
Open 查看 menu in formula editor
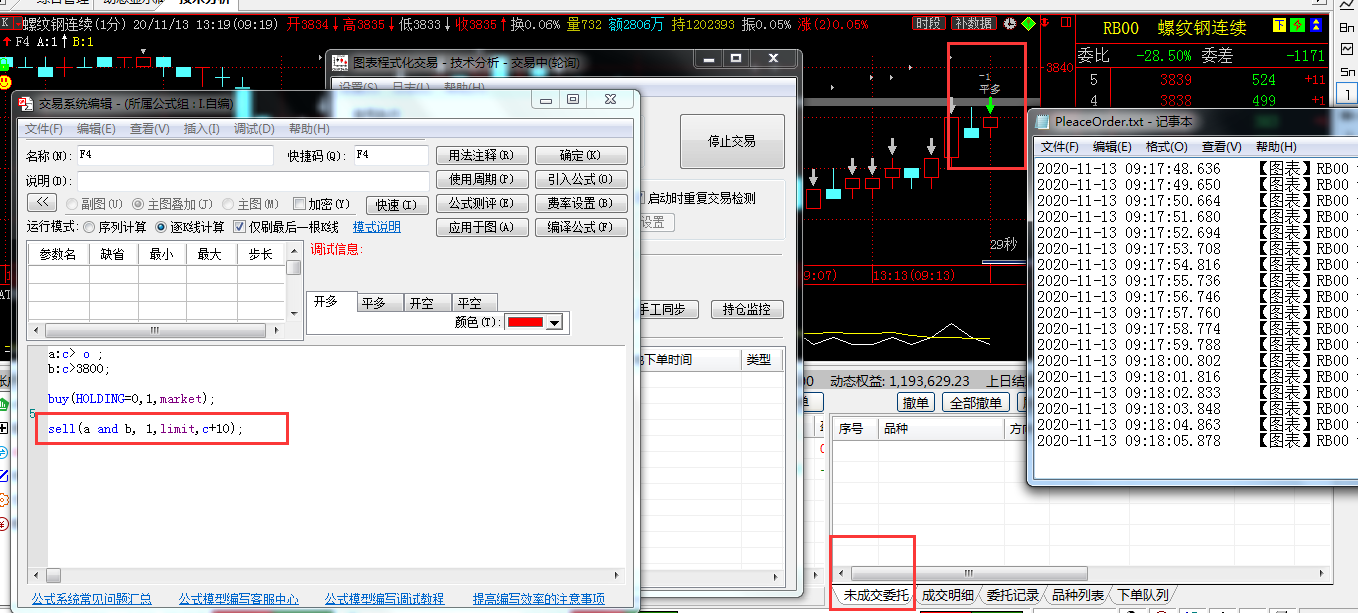pos(149,129)
